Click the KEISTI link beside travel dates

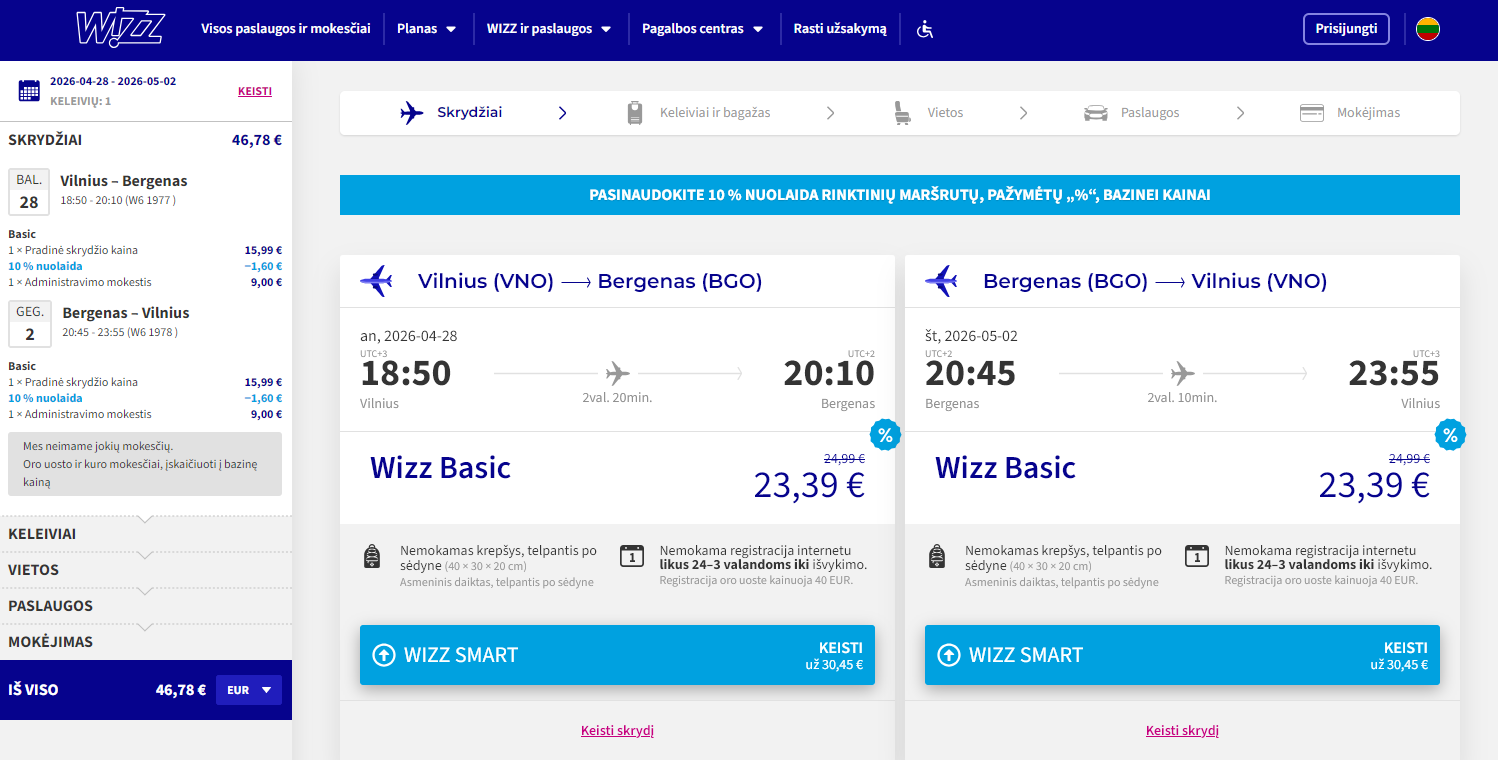click(x=254, y=91)
